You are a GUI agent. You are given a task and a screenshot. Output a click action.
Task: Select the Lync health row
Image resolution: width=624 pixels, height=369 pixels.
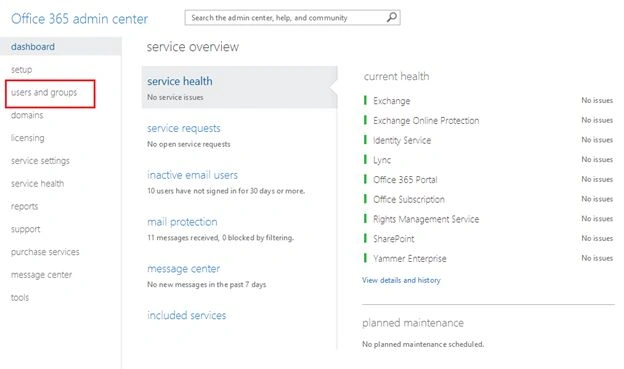point(488,160)
